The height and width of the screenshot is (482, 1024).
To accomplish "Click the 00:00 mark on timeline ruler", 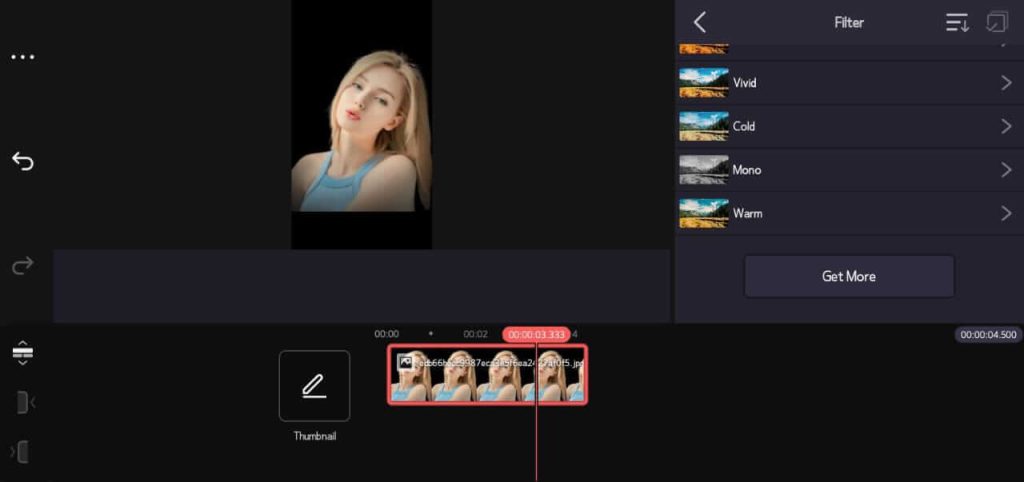I will click(x=387, y=334).
